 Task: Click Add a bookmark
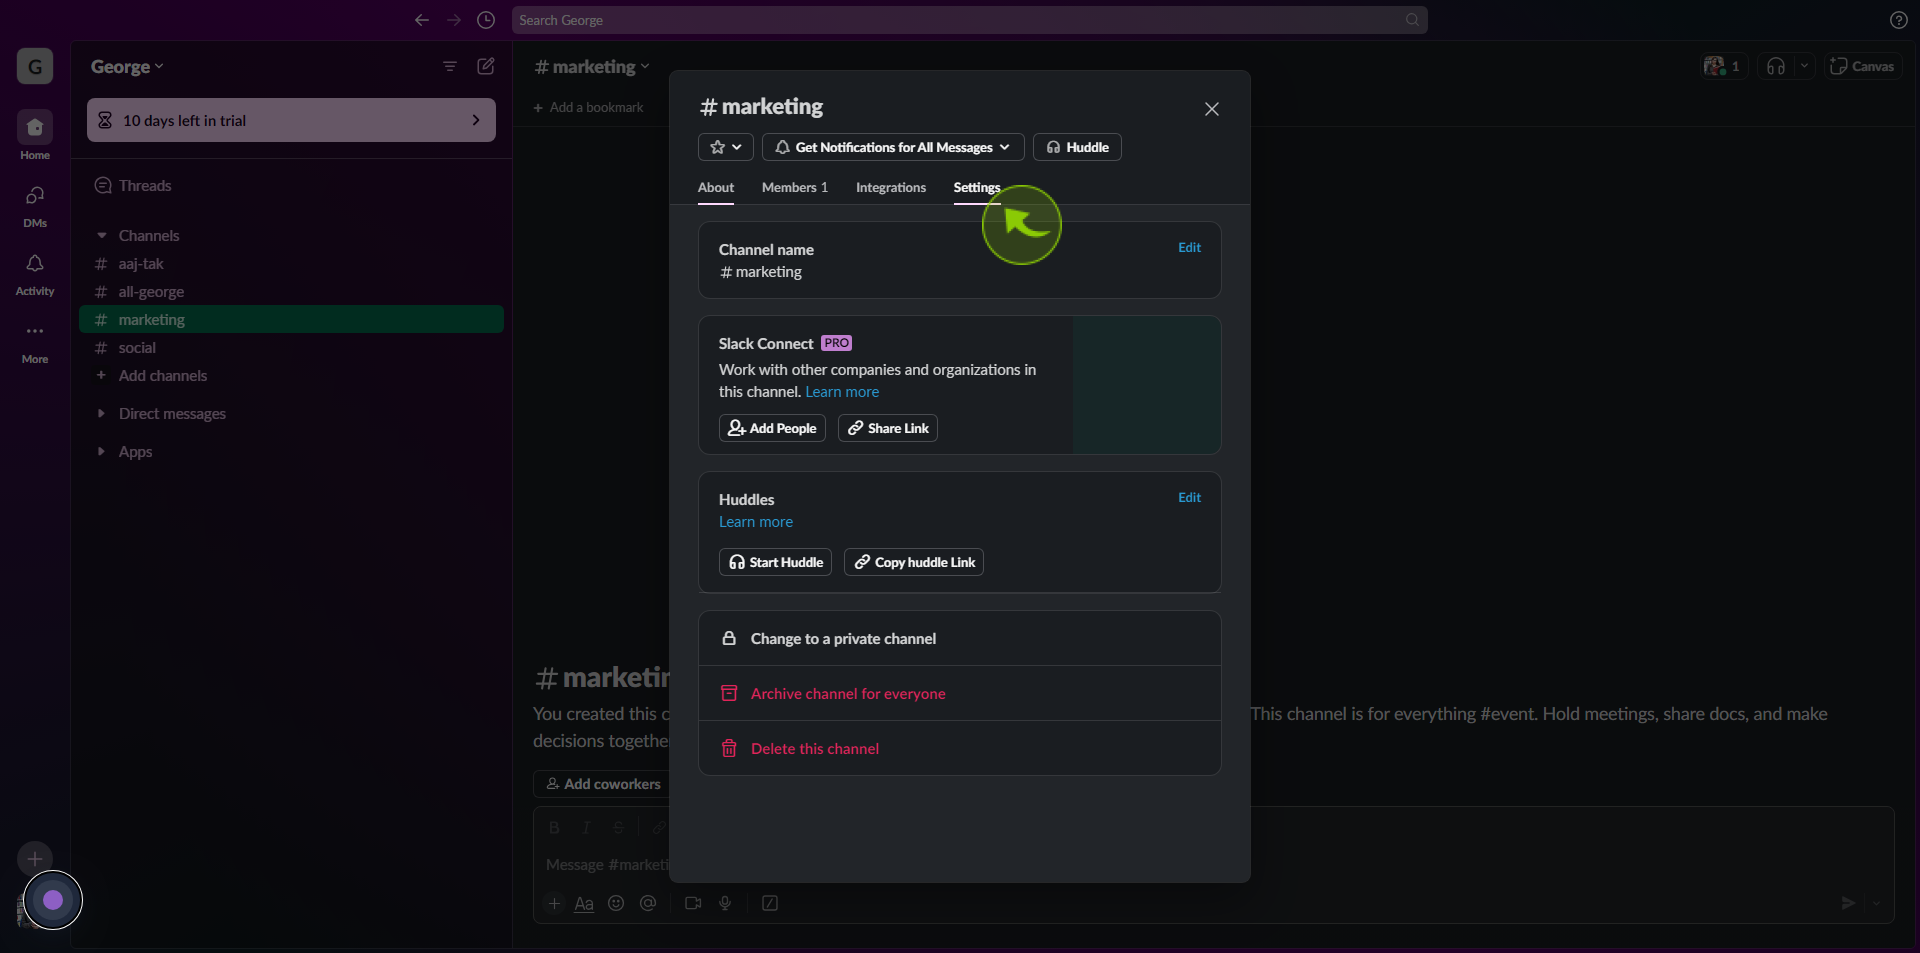pyautogui.click(x=588, y=107)
